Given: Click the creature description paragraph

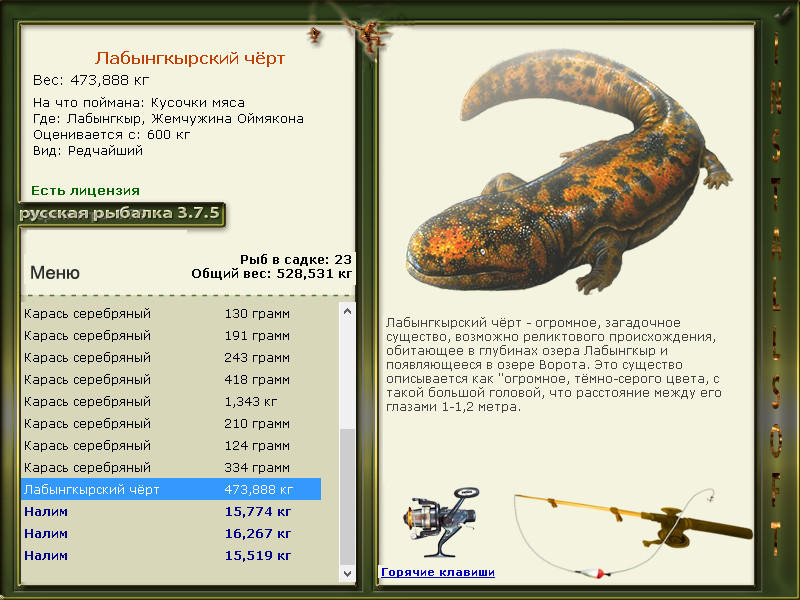Looking at the screenshot, I should click(554, 364).
